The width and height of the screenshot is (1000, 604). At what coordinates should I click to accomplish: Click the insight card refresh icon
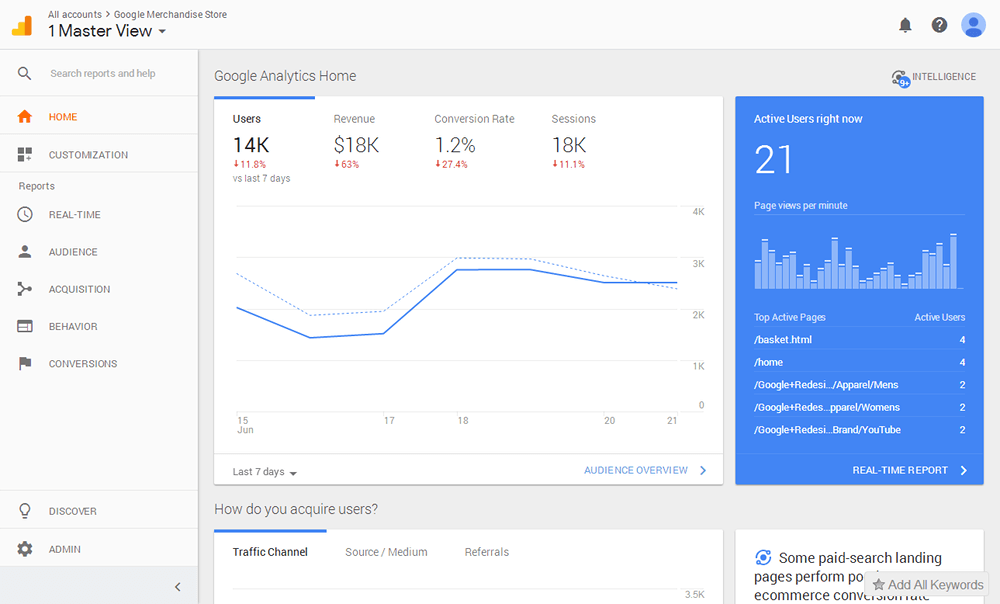coord(763,557)
